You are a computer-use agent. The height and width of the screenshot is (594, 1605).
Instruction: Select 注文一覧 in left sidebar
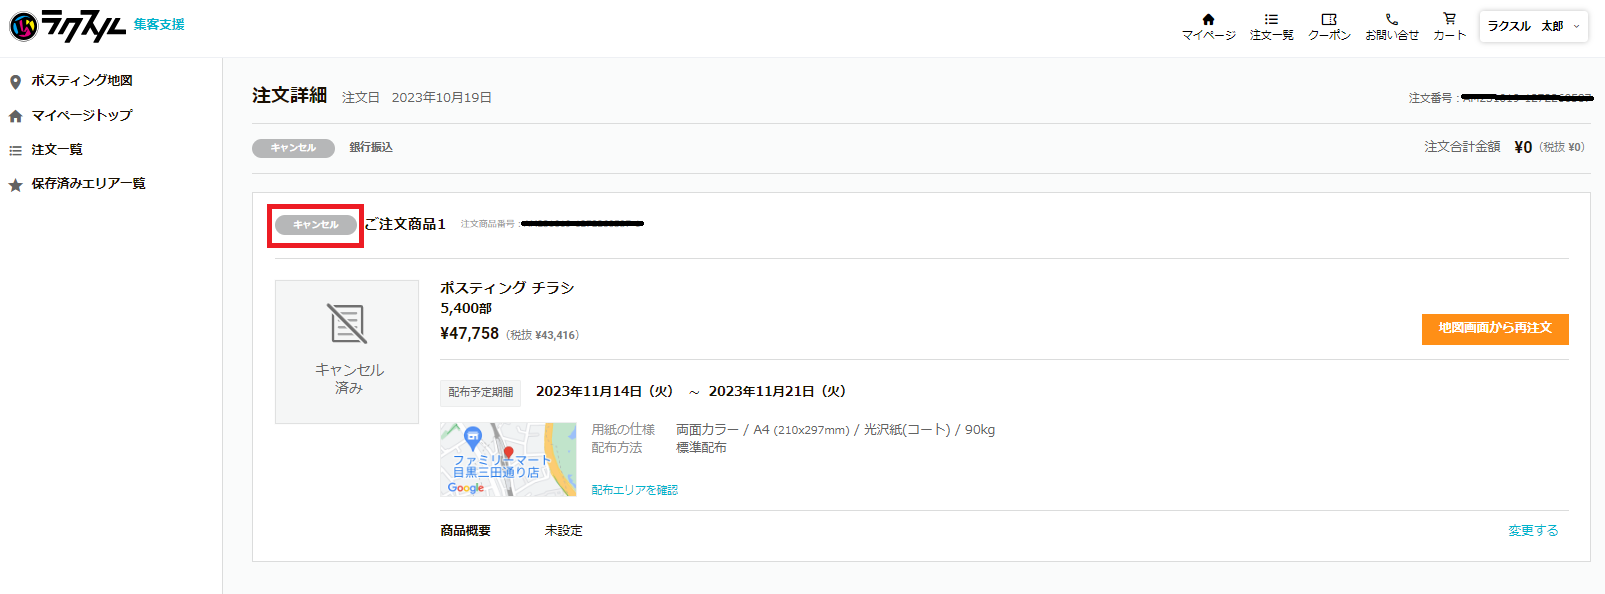point(57,149)
